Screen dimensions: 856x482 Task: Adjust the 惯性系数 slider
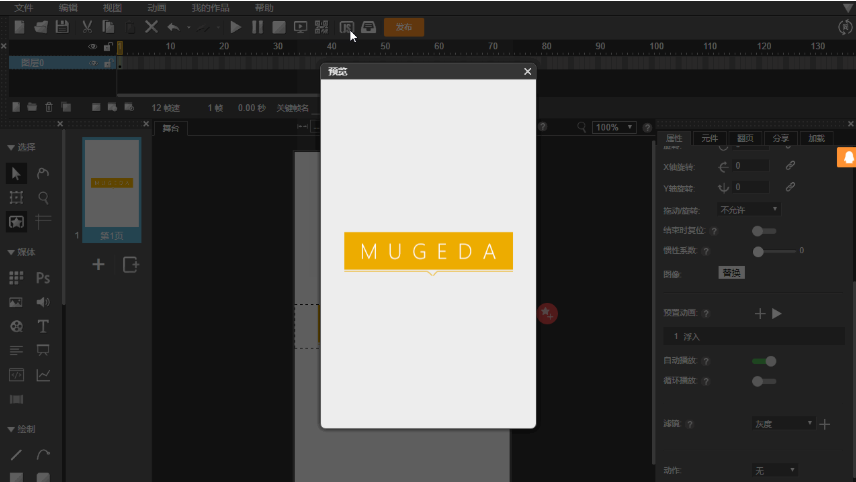(x=774, y=251)
